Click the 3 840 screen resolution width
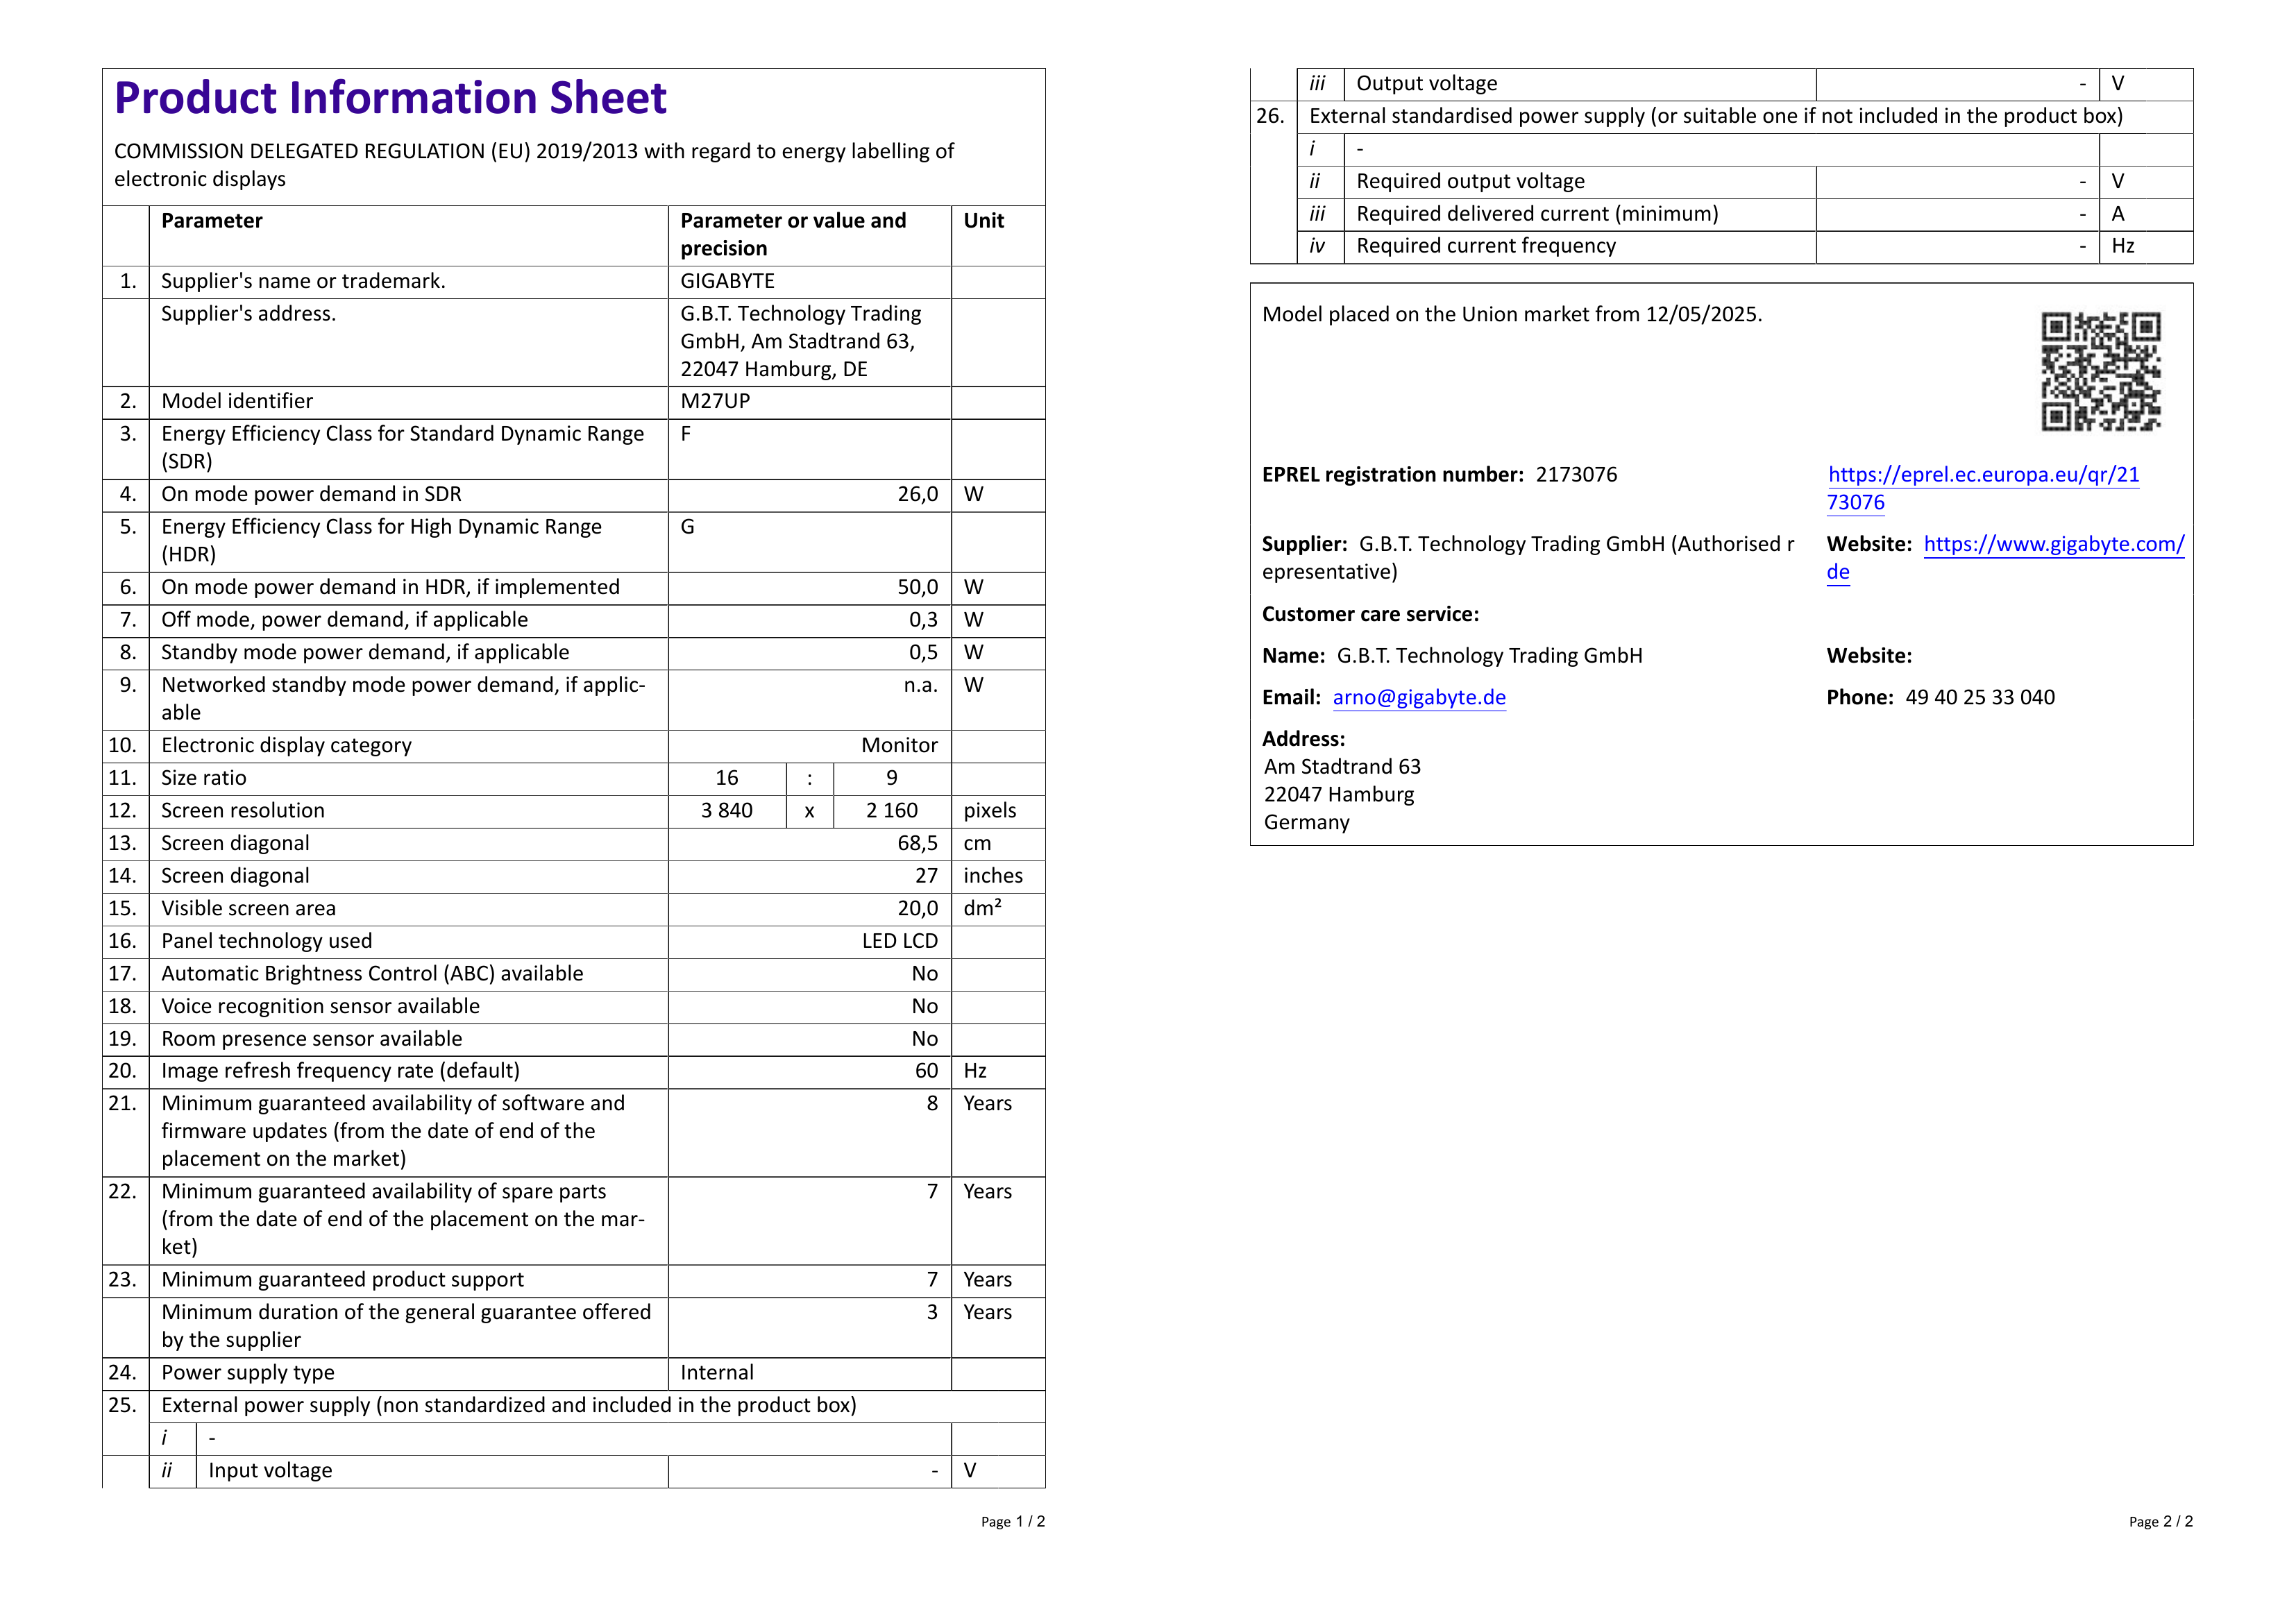2296x1623 pixels. point(726,811)
